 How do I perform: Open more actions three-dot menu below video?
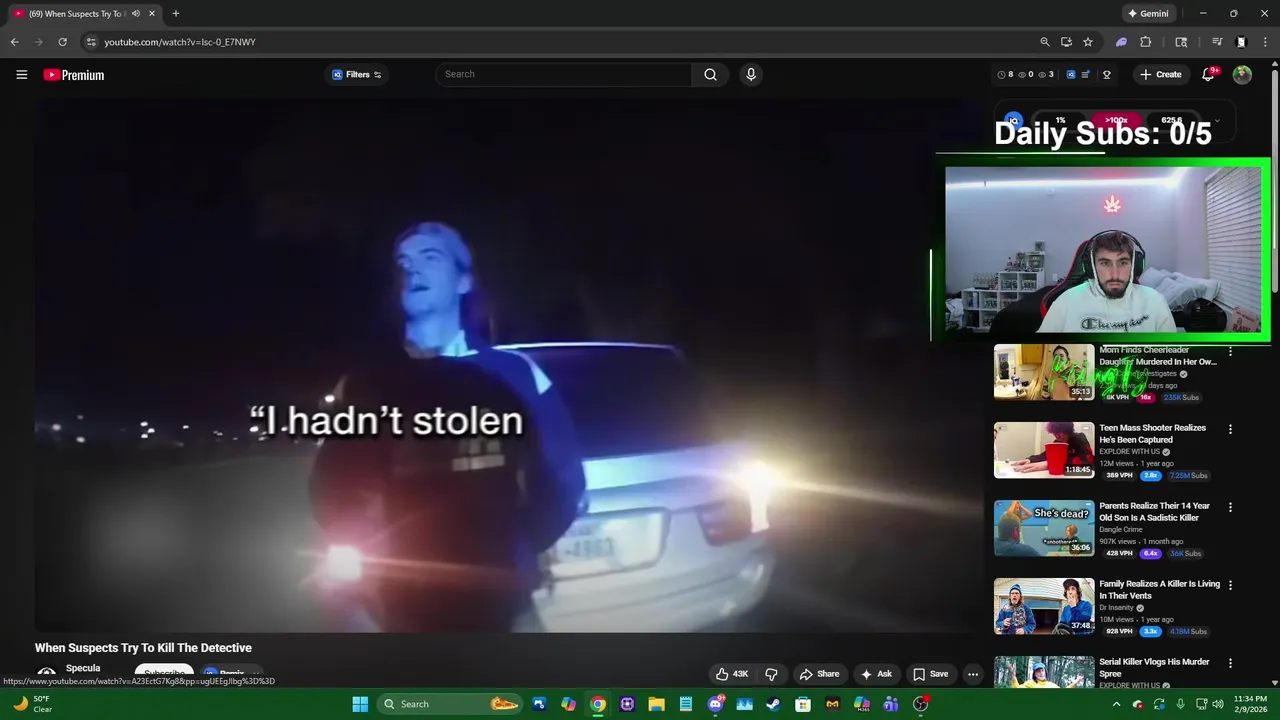[973, 674]
